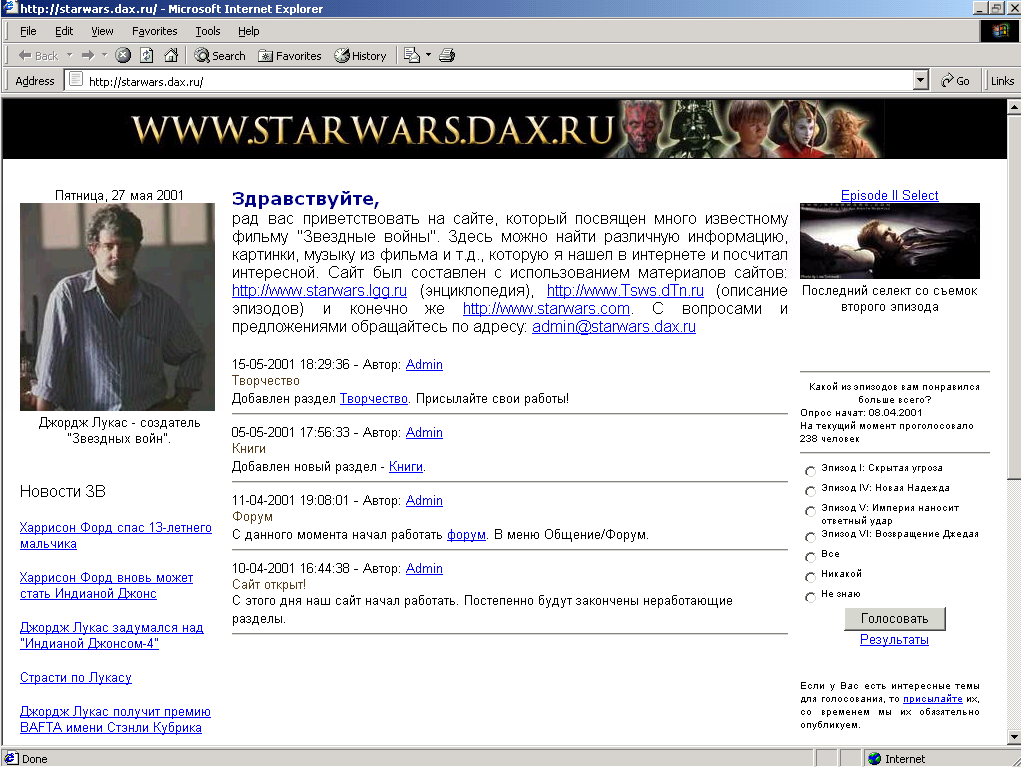The width and height of the screenshot is (1021, 767).
Task: Click the vertical scrollbar down arrow
Action: pos(1014,738)
